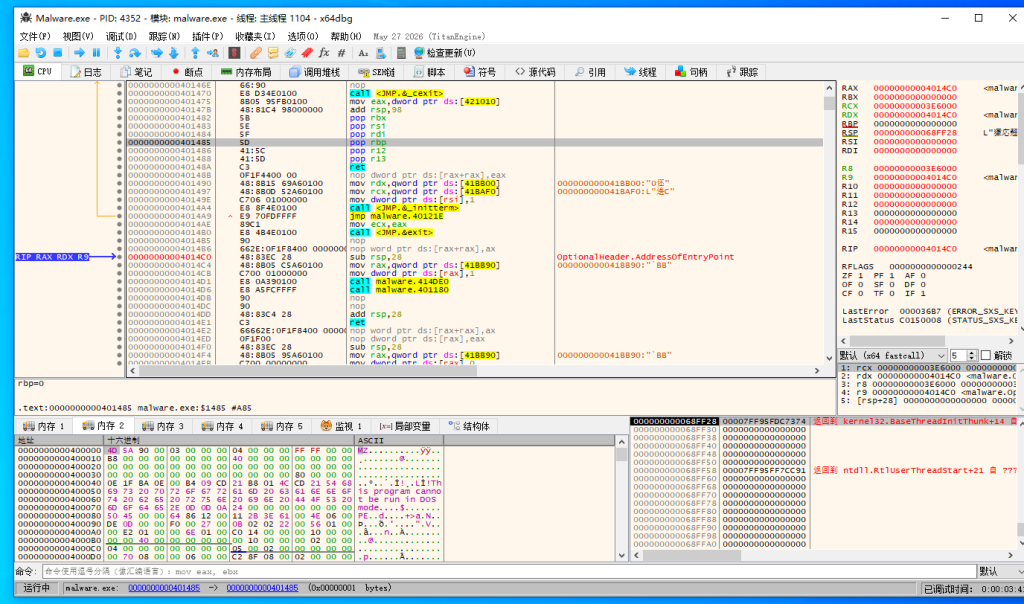Open the Scylla plugin icon
Screen dimensions: 1024x604
(234, 53)
